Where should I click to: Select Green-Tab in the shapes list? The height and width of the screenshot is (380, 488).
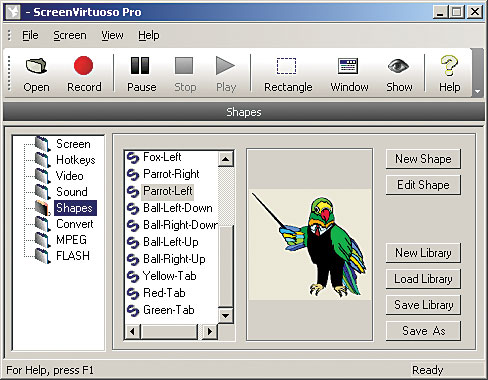(x=169, y=310)
